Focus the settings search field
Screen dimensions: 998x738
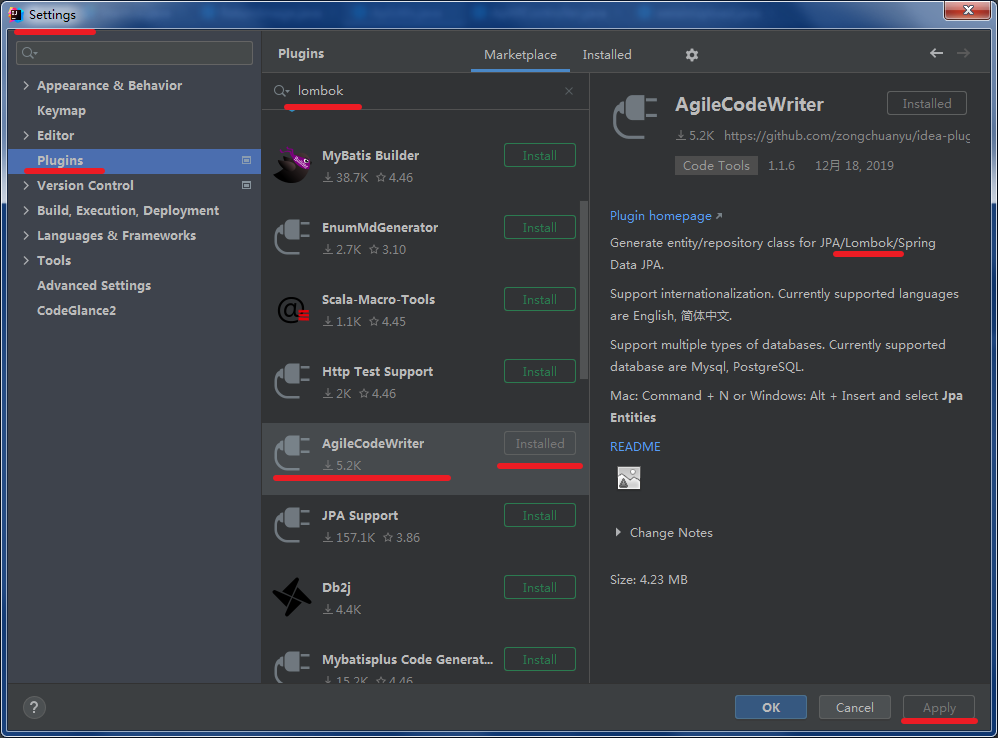click(x=134, y=53)
